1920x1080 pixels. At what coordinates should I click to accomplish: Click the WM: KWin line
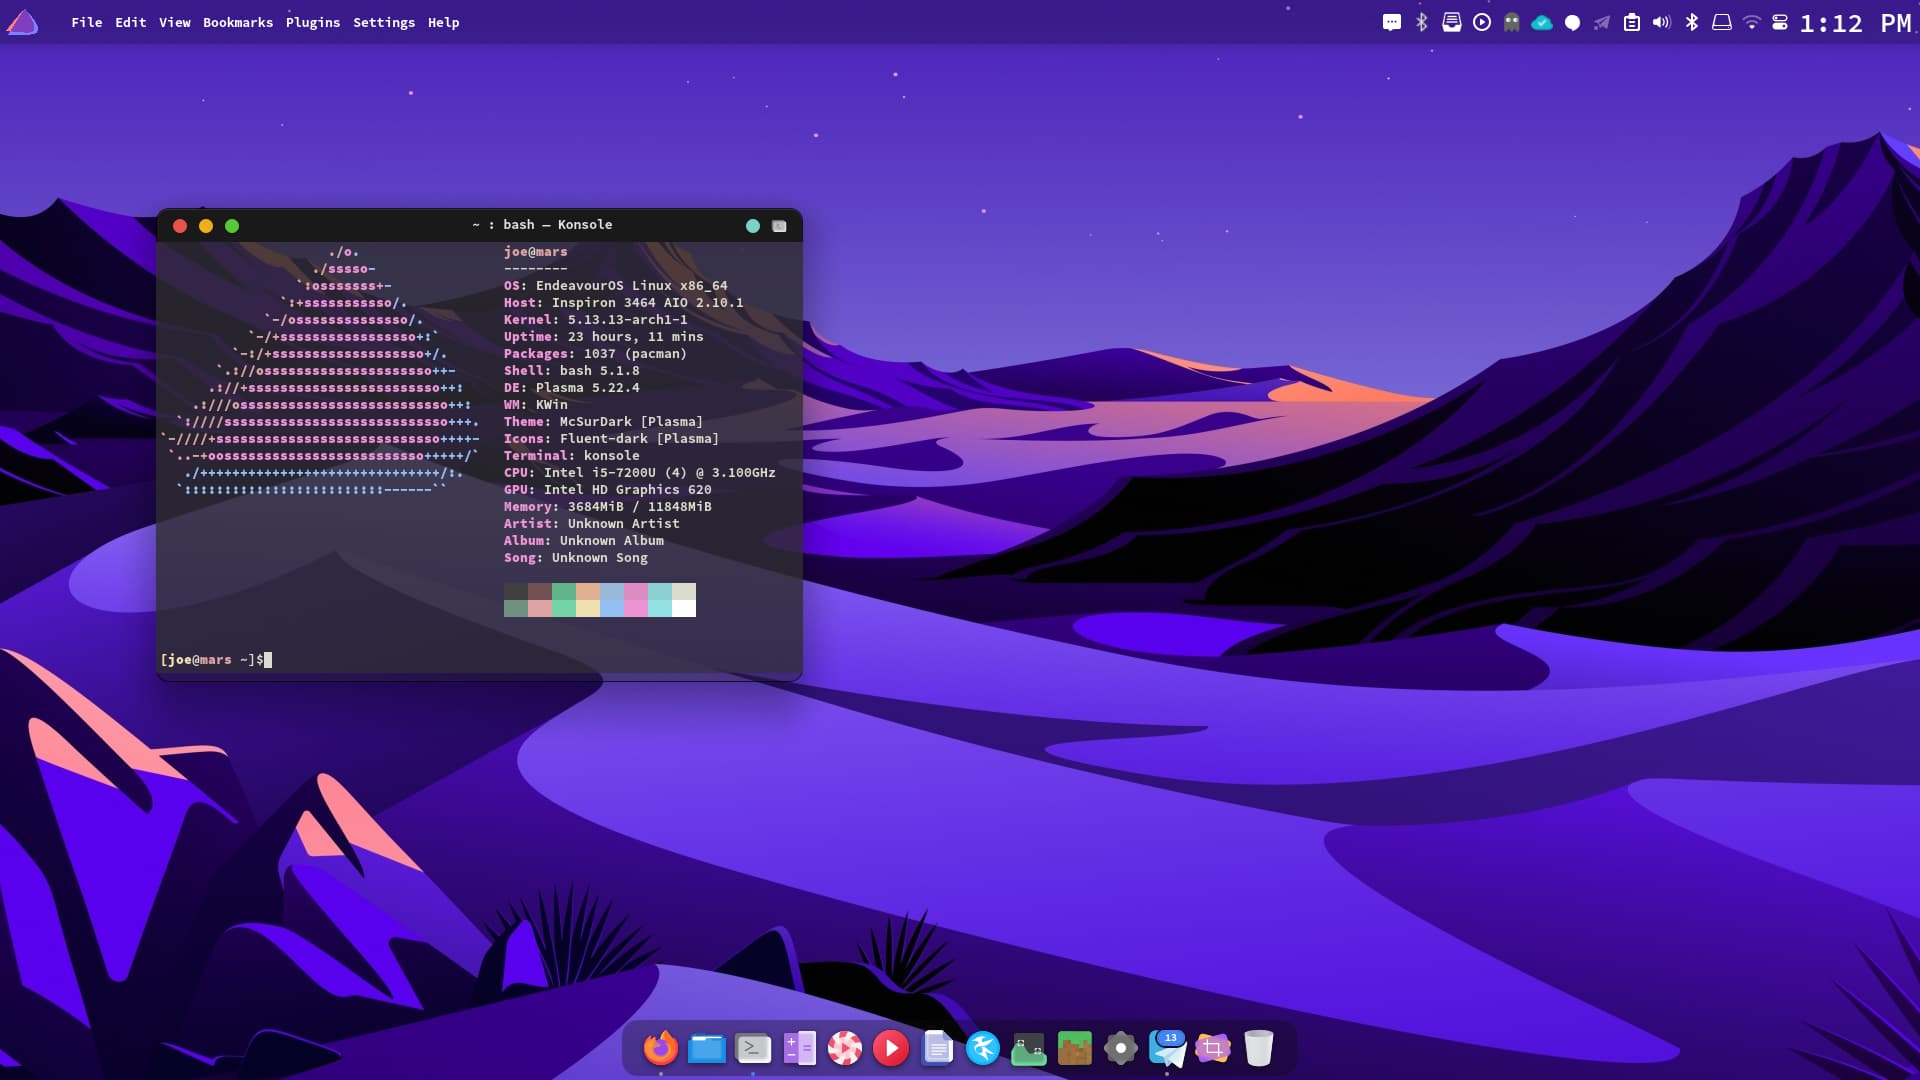pos(536,405)
